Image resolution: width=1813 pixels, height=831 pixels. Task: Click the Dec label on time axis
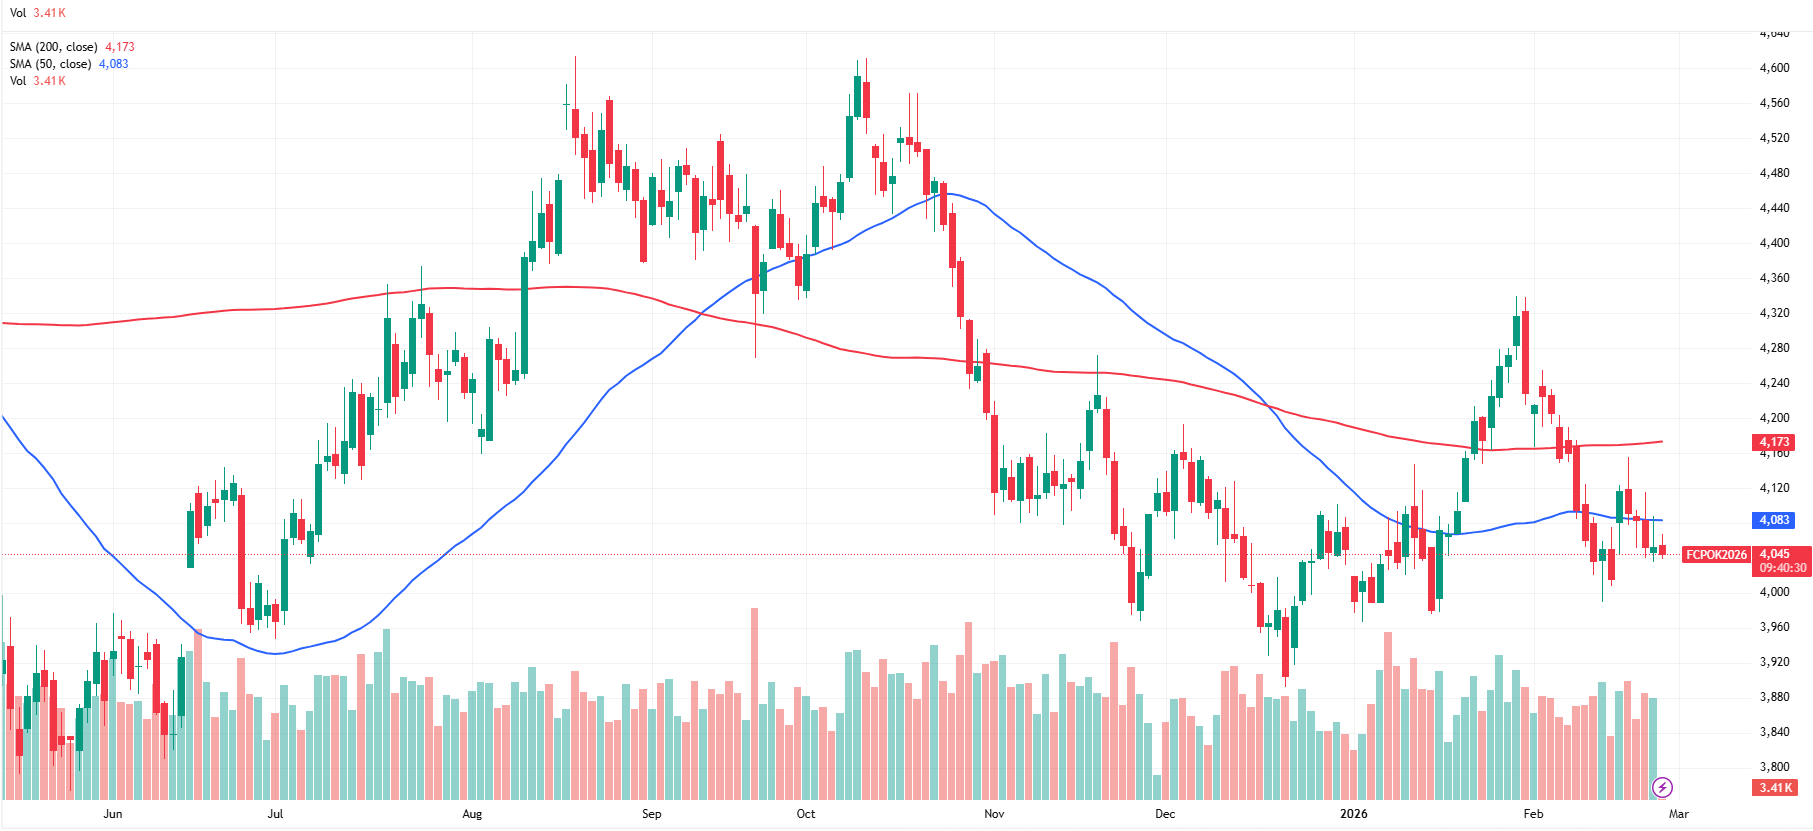tap(1165, 814)
